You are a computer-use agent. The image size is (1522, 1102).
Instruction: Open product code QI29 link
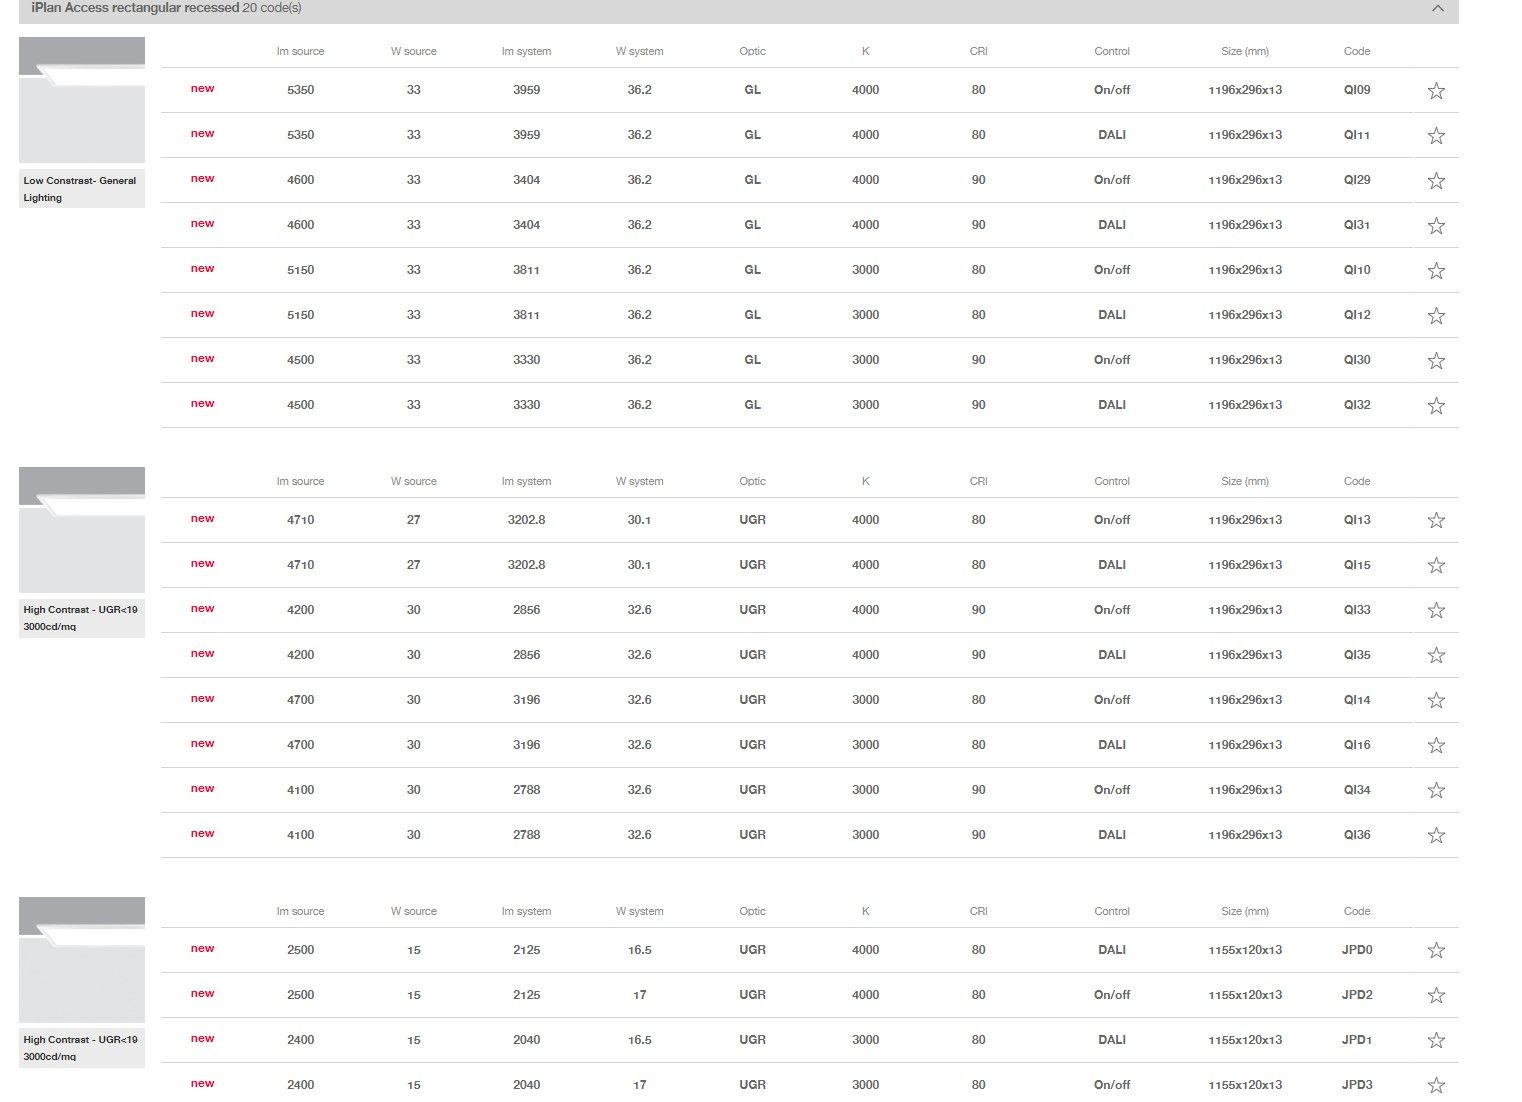1356,180
